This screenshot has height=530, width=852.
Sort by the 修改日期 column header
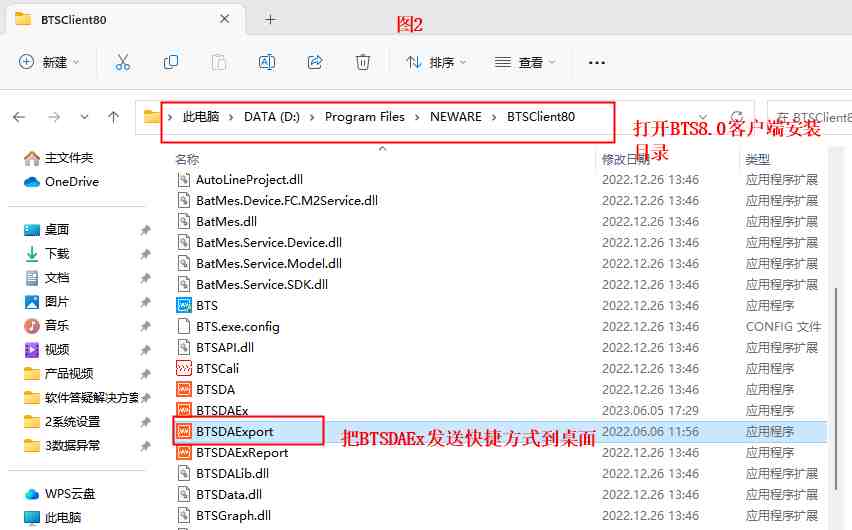(x=625, y=159)
